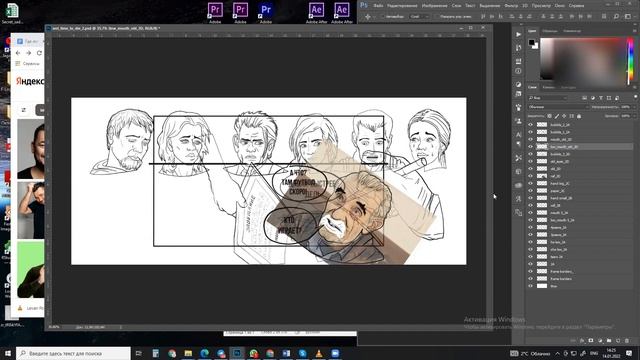Open the Excel file on desktop
This screenshot has height=360, width=640.
tap(12, 12)
